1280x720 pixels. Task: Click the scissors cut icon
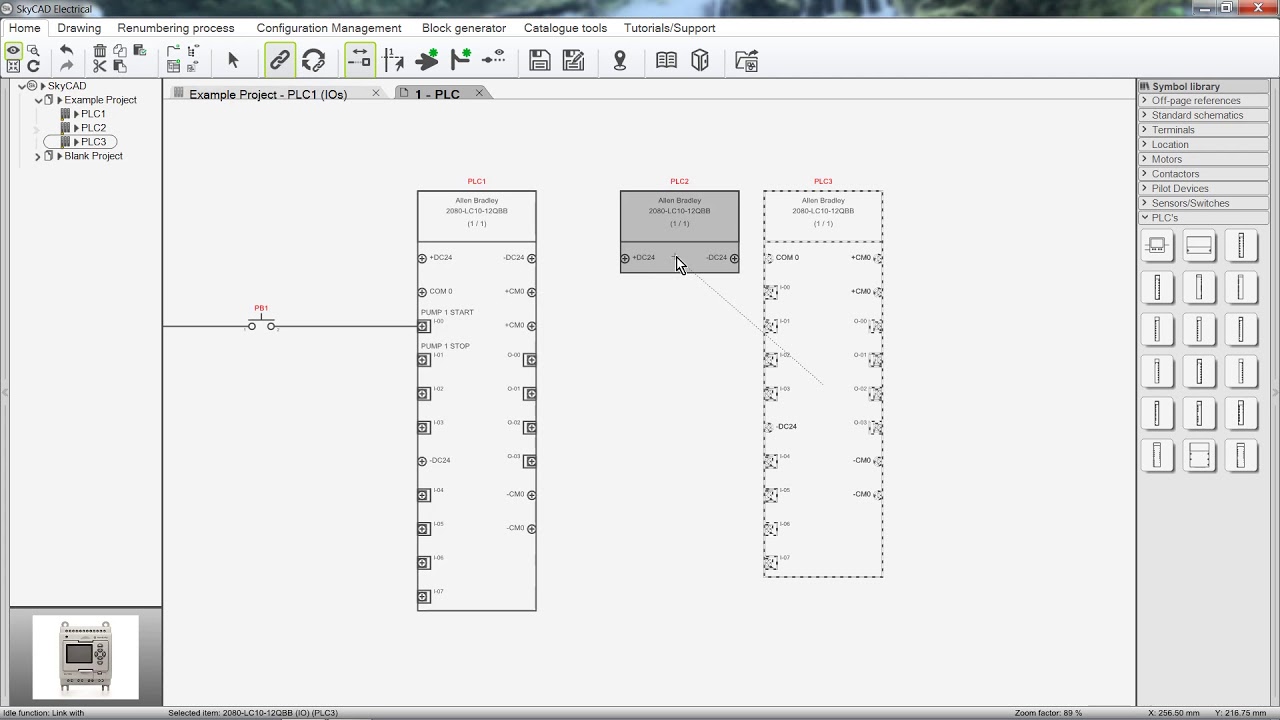[100, 66]
